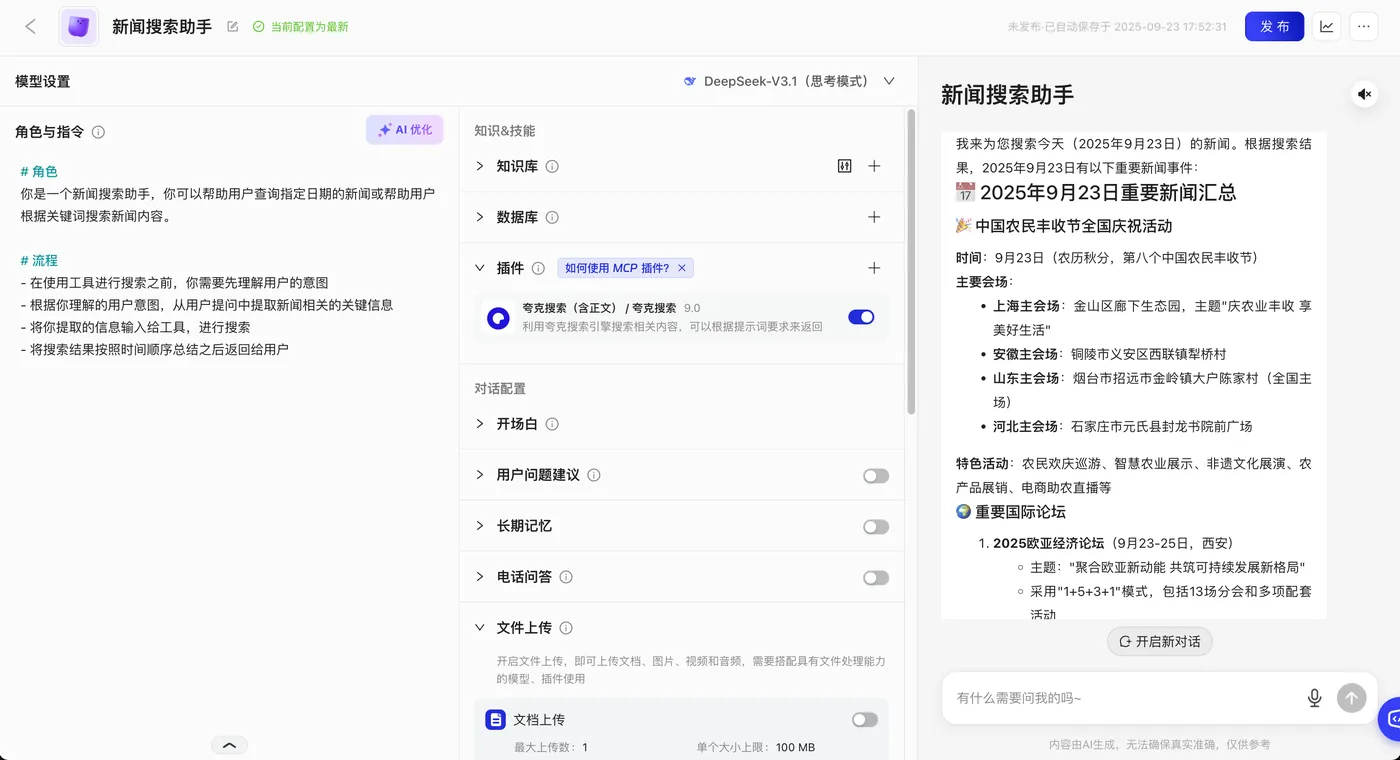Click the AI 优化 button
This screenshot has height=760, width=1400.
[404, 130]
